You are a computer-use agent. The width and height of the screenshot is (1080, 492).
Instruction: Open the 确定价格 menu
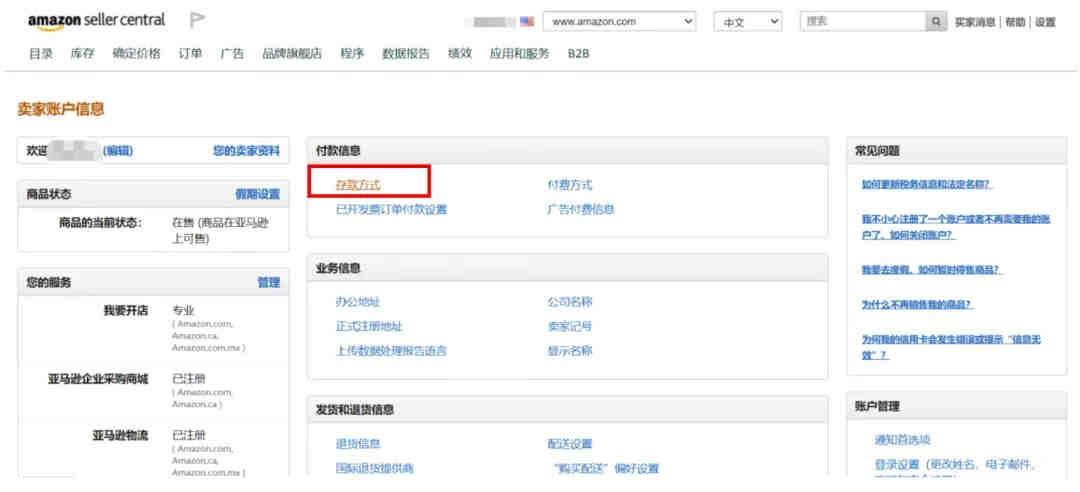tap(136, 54)
